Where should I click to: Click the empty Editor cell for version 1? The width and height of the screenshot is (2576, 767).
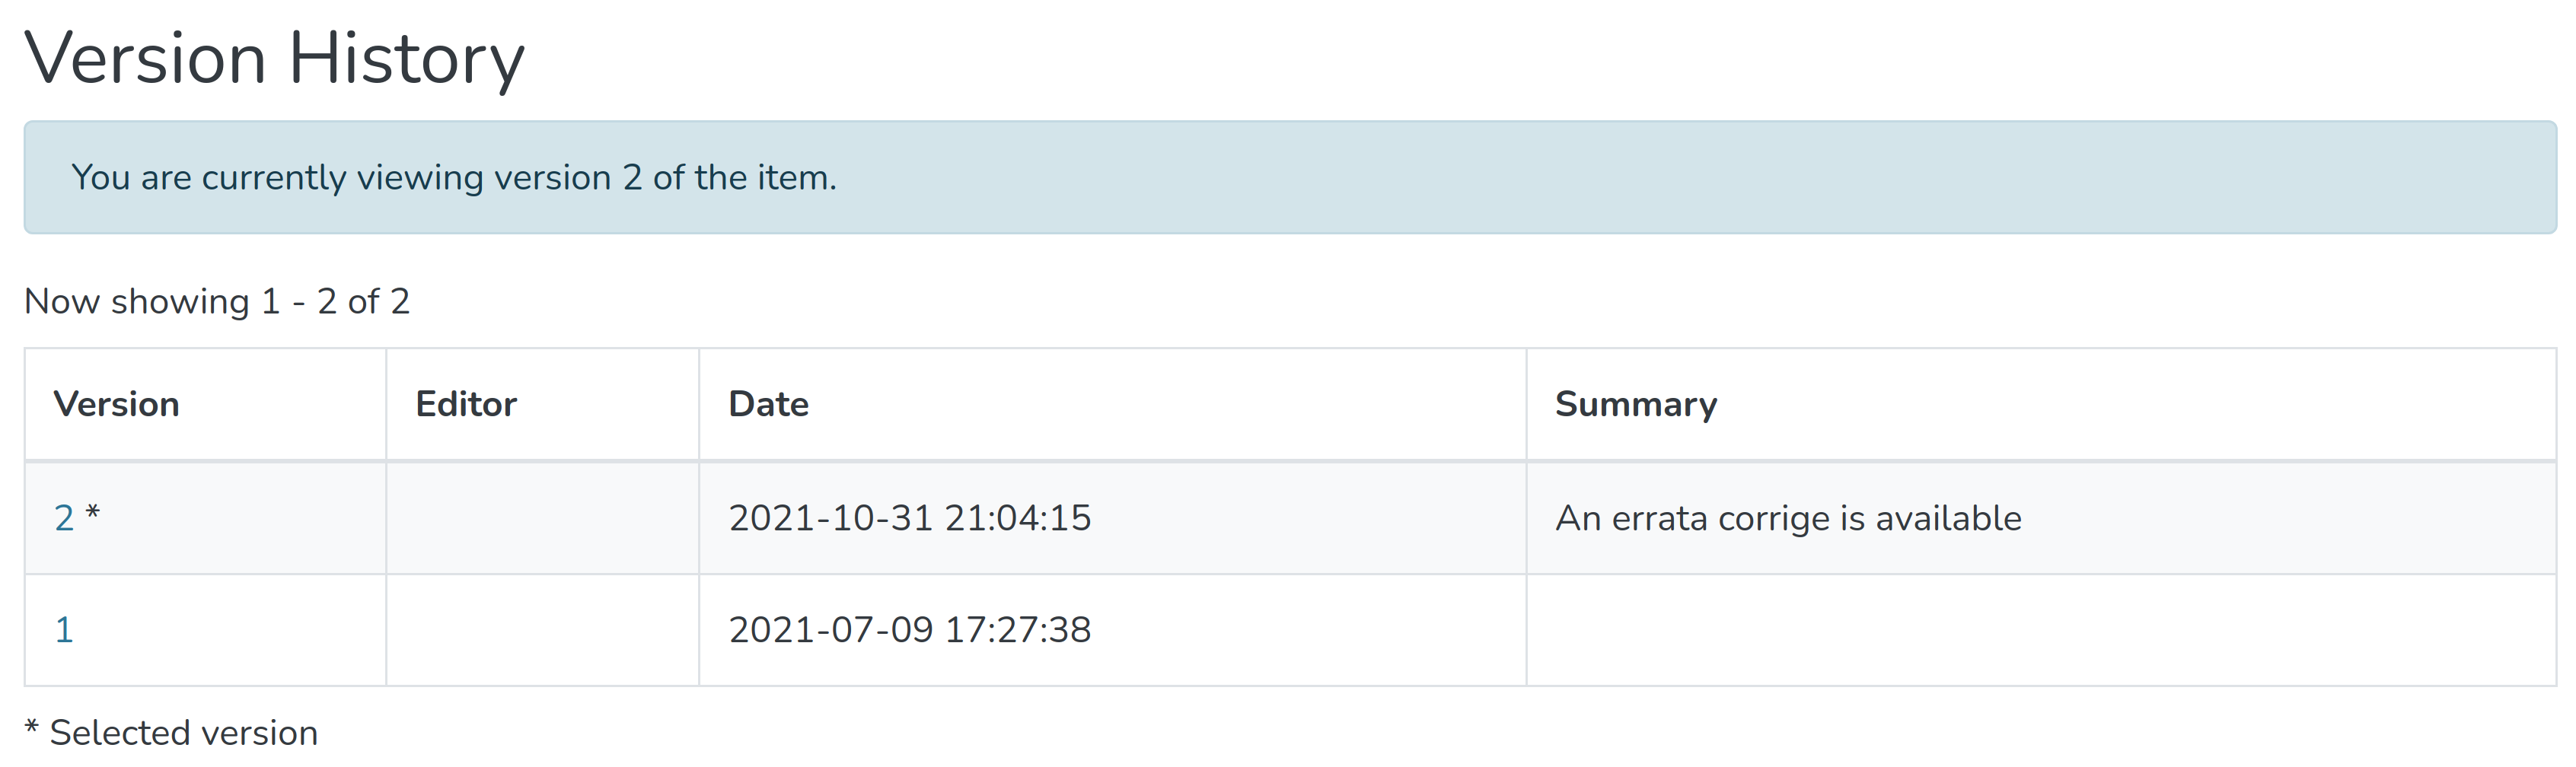(x=542, y=630)
